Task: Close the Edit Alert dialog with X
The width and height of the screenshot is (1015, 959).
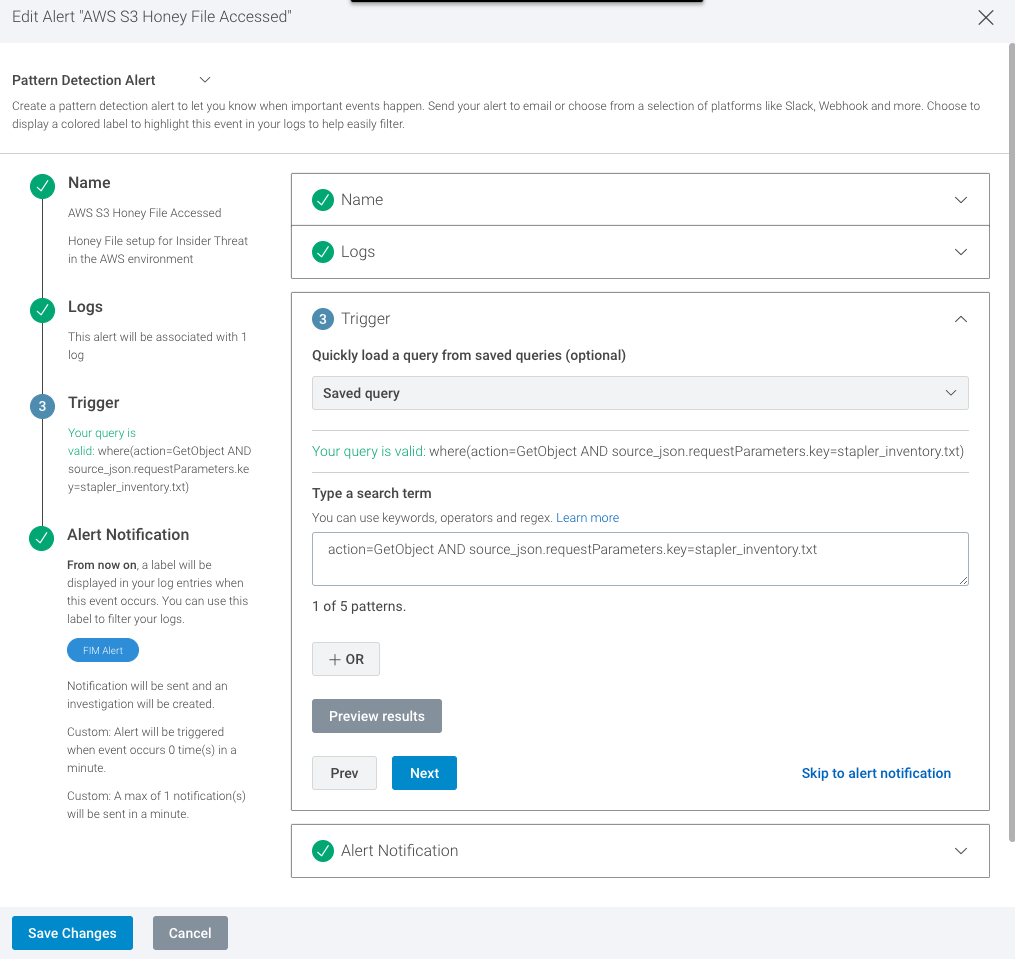Action: [986, 18]
